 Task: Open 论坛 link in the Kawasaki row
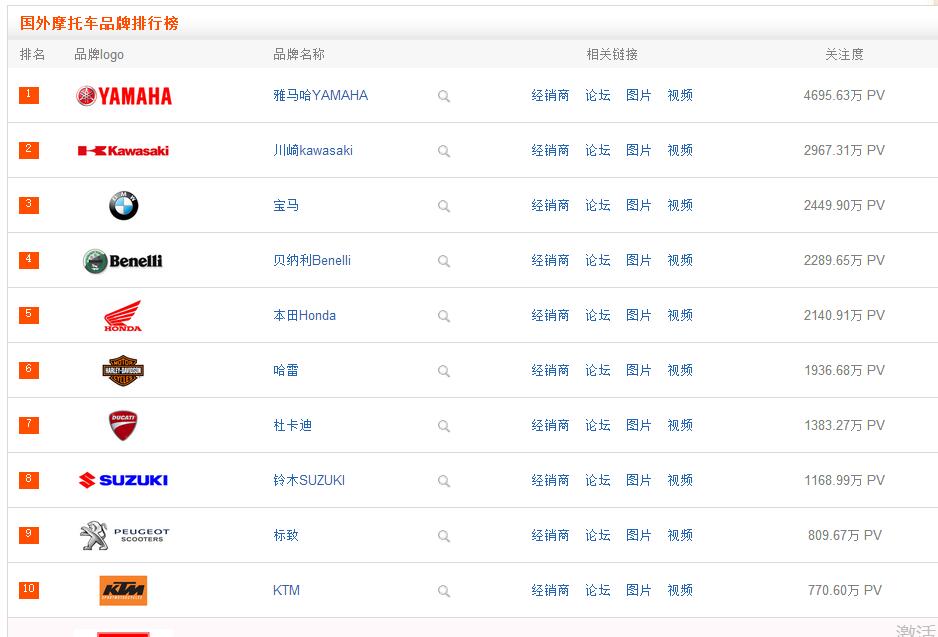[598, 151]
